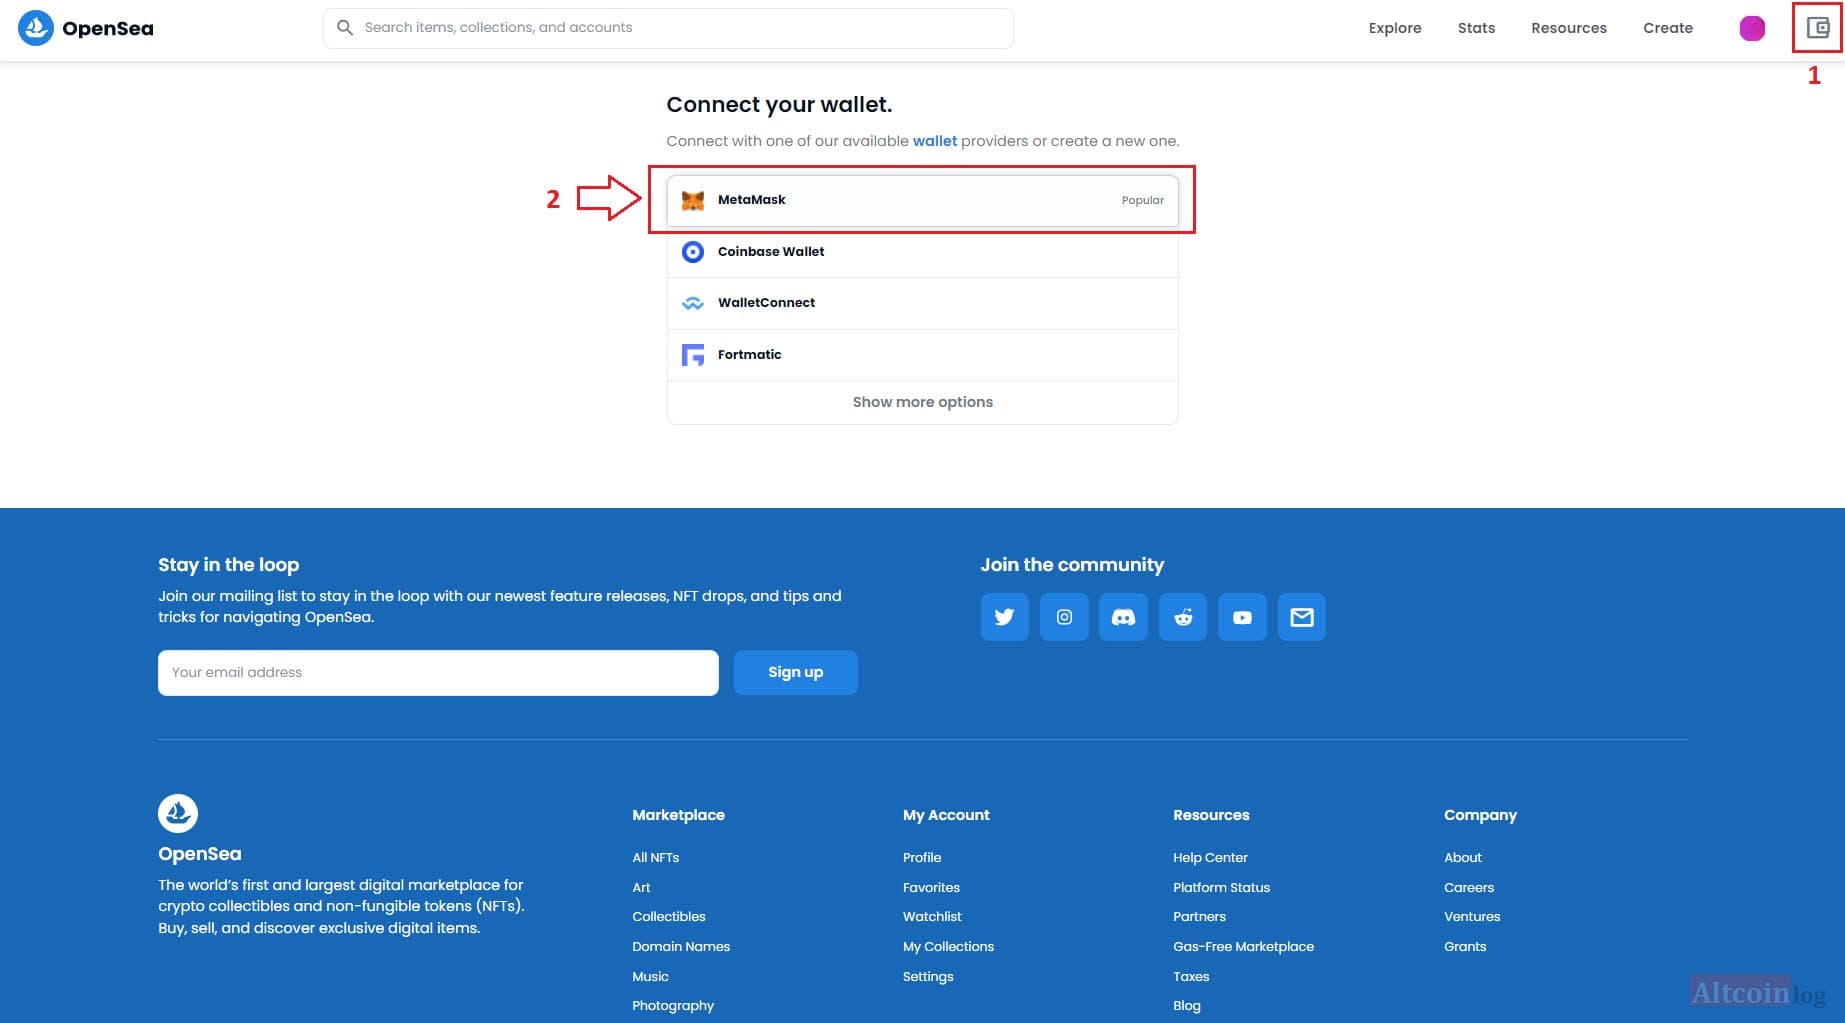Open the Gas-Free Marketplace link

1243,946
